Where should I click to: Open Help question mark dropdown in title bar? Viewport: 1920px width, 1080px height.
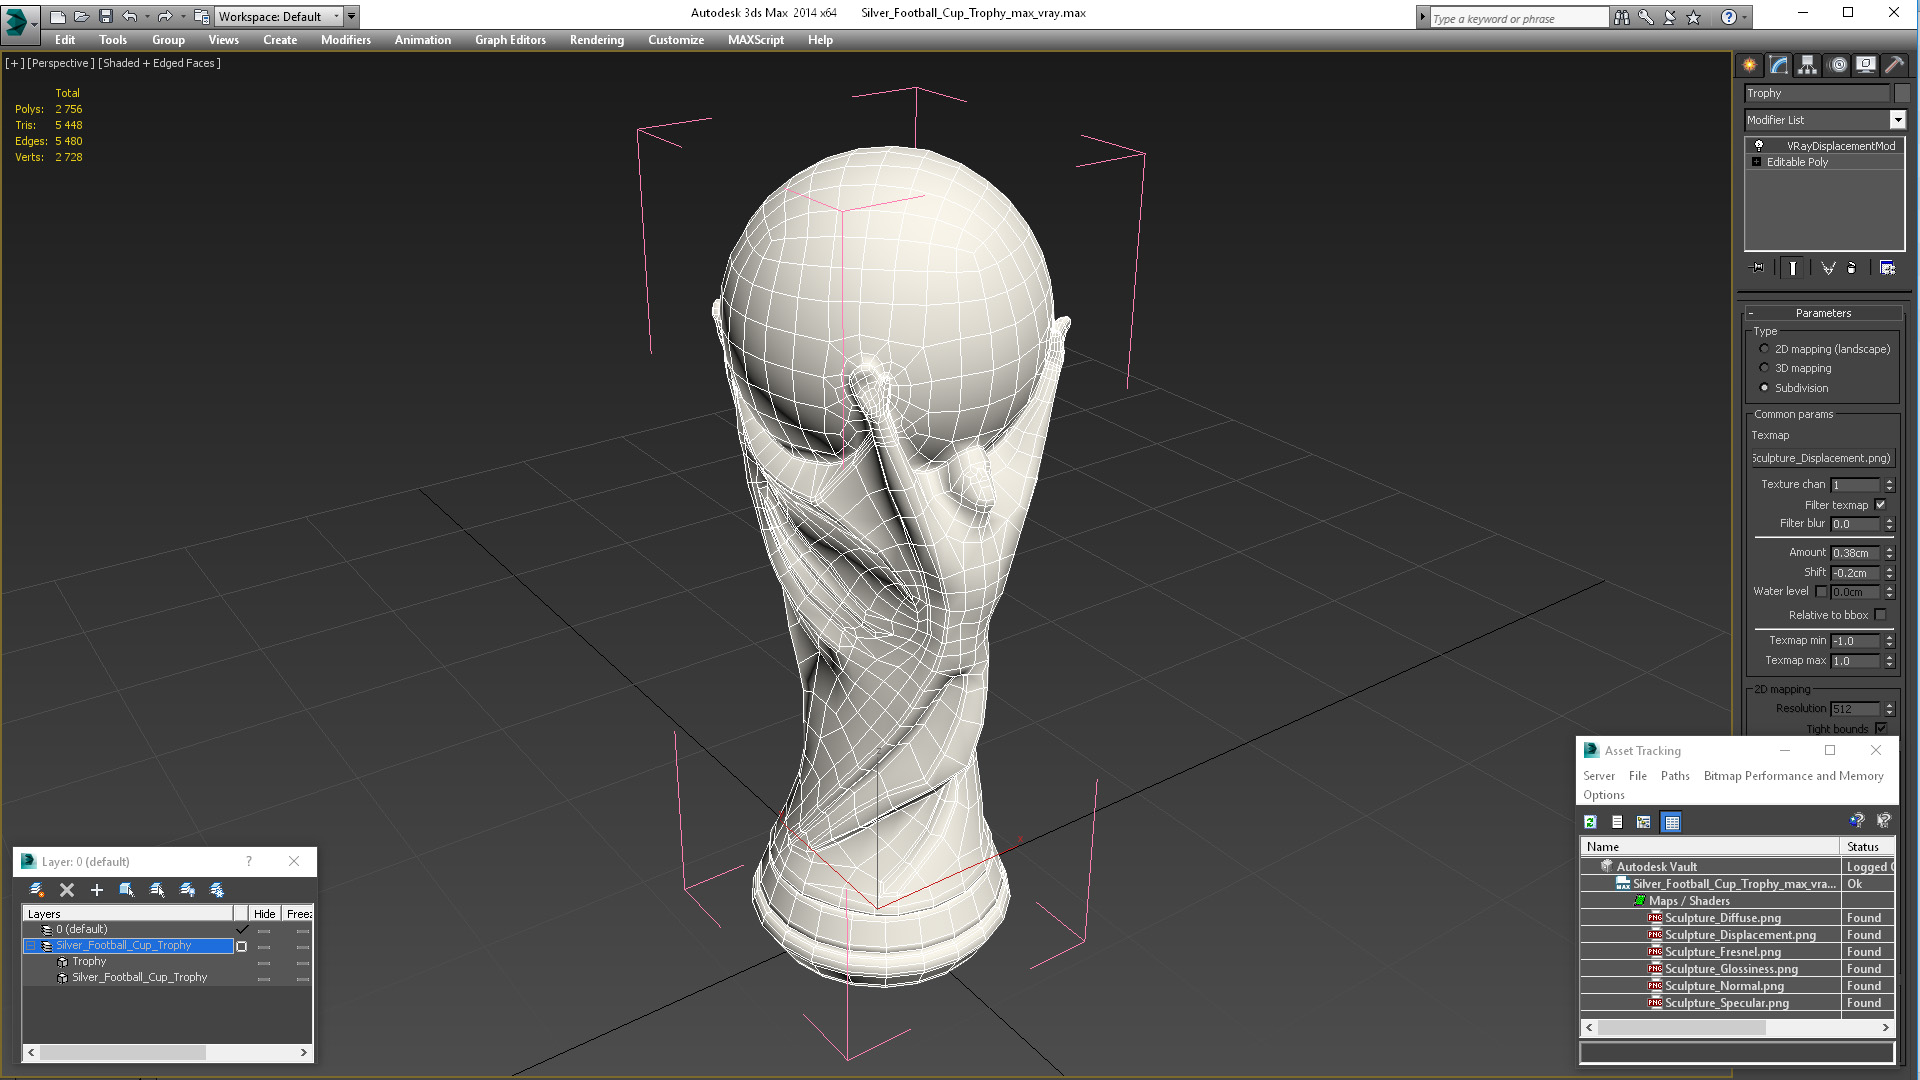(1745, 17)
